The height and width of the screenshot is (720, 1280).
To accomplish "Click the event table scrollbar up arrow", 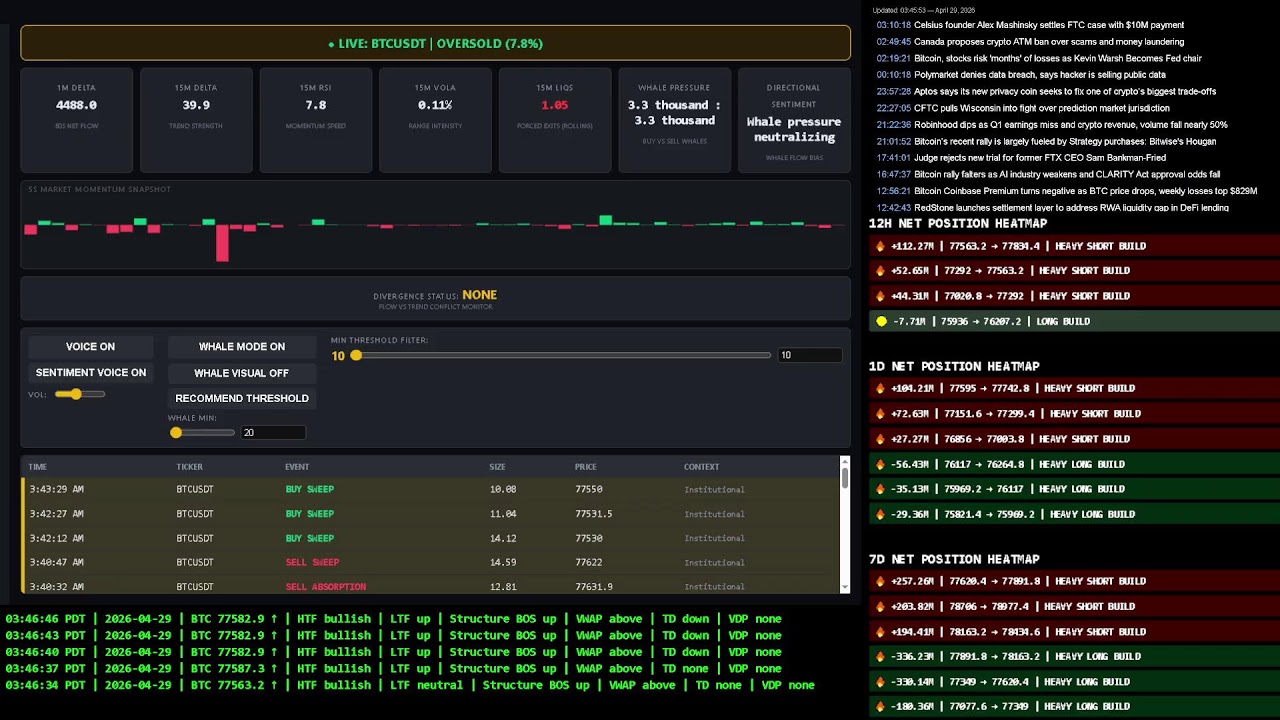I will pos(845,461).
